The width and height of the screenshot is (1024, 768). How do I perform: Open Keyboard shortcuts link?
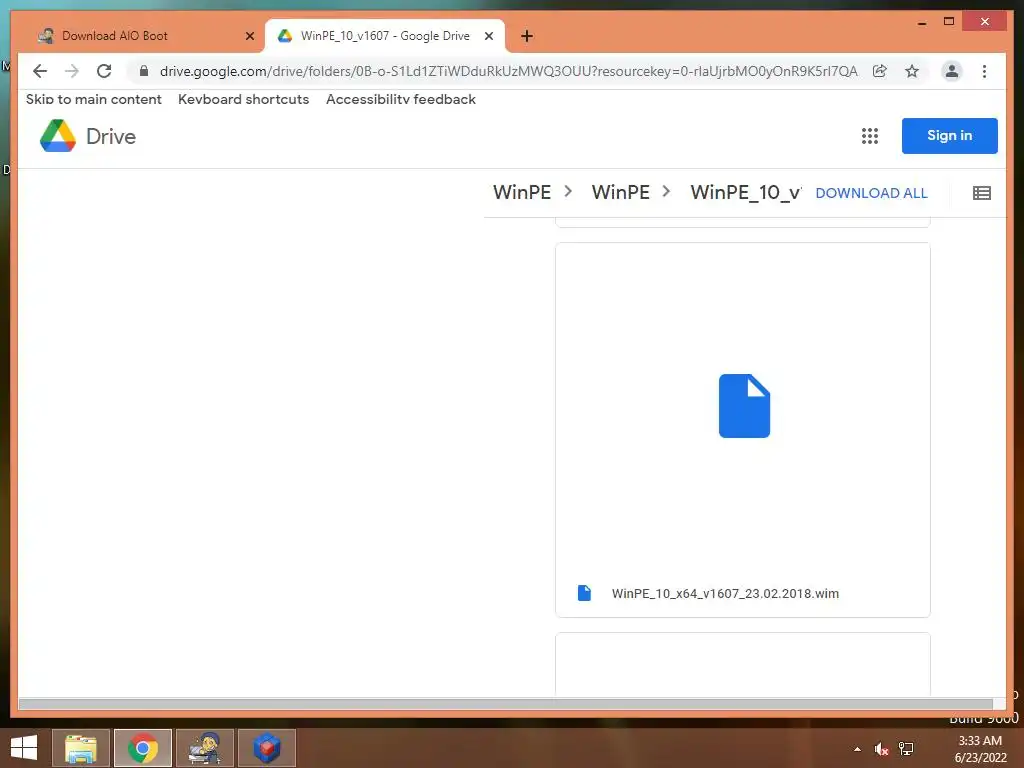244,99
